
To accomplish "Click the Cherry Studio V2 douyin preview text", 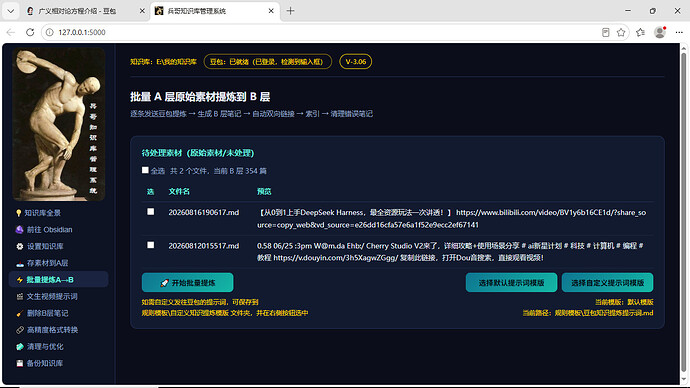I will [450, 252].
